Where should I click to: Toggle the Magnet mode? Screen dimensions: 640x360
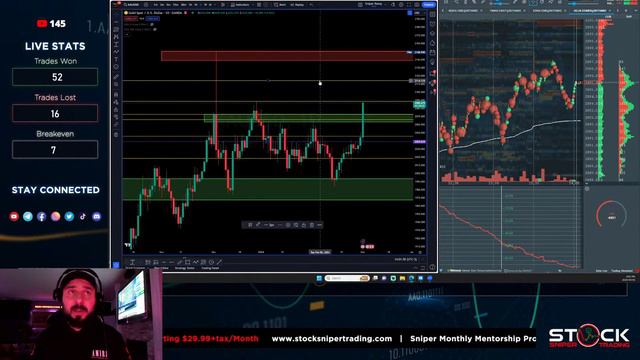click(x=116, y=95)
